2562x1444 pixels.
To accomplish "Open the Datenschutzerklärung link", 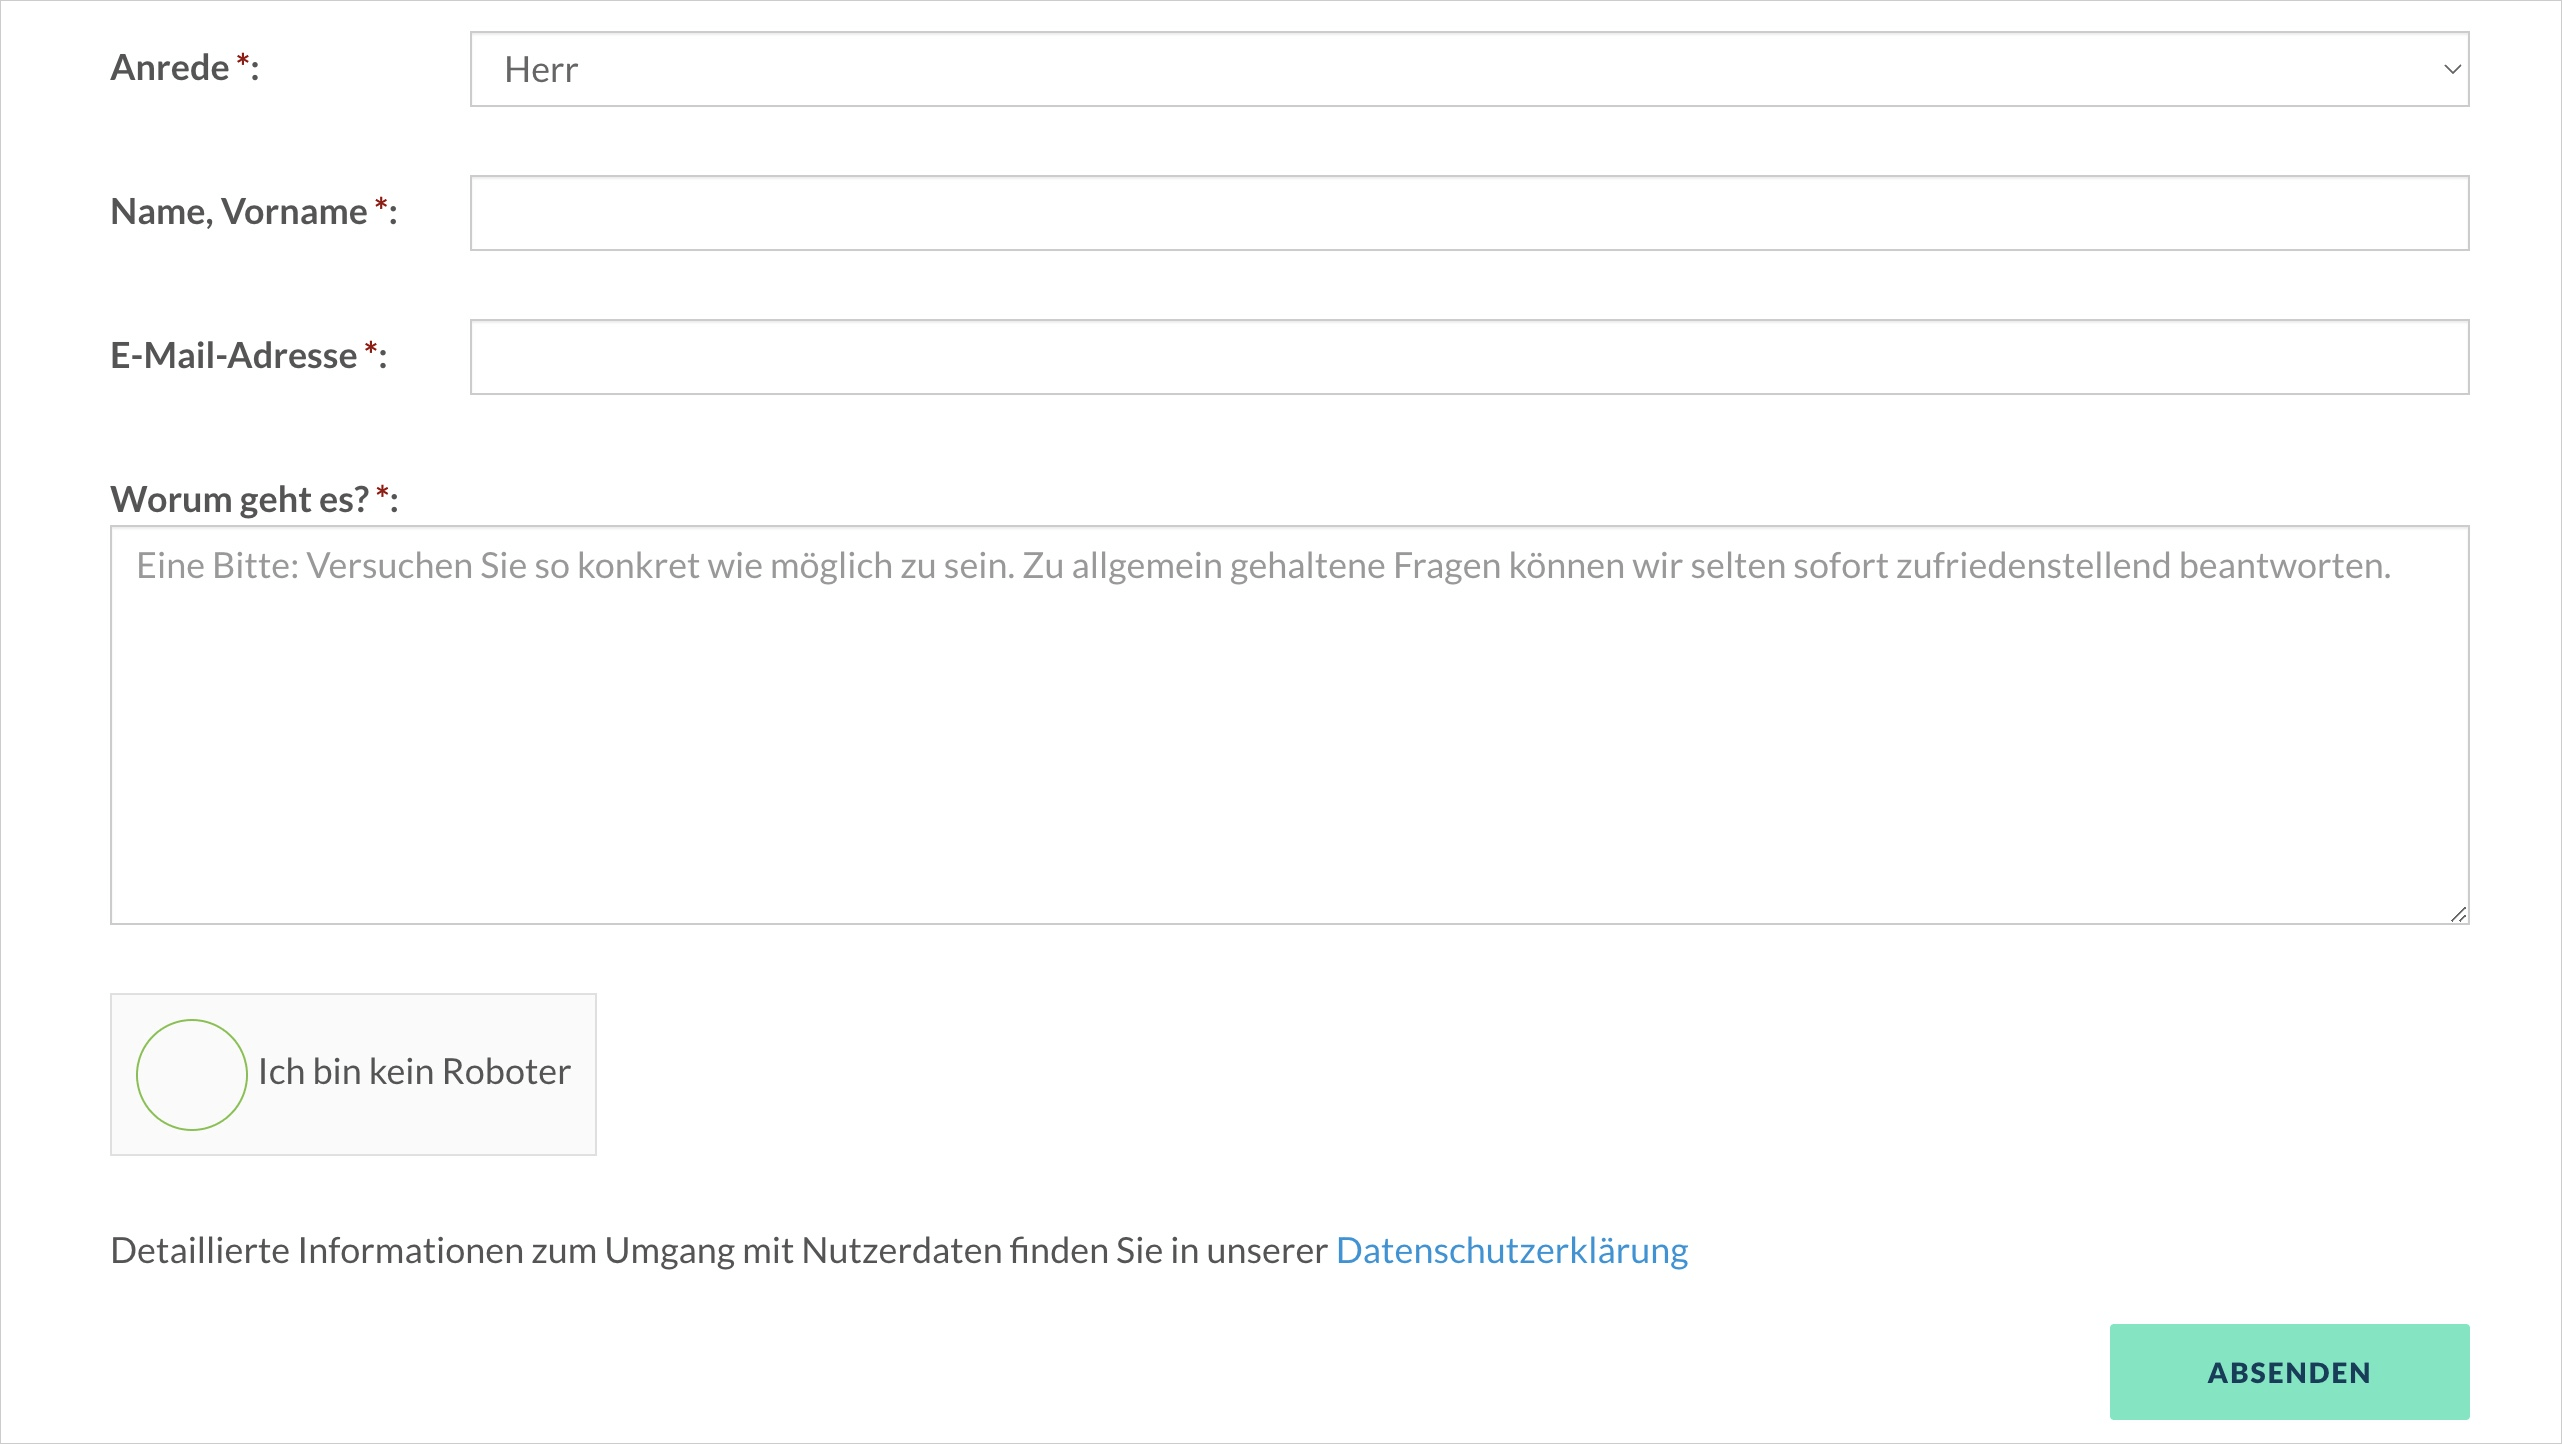I will (1511, 1250).
